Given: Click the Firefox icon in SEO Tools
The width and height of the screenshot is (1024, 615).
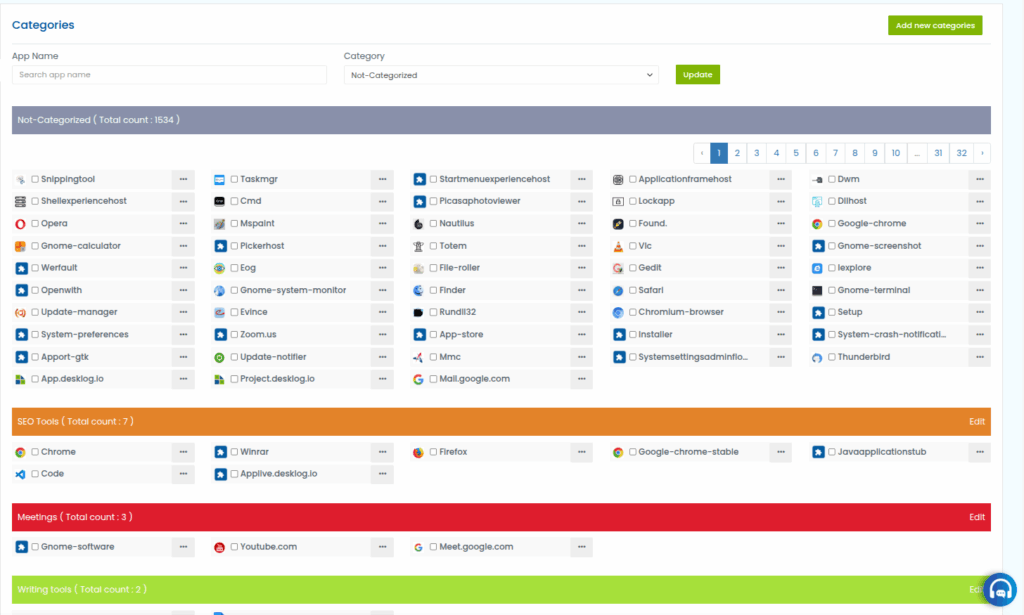Looking at the screenshot, I should pos(419,452).
